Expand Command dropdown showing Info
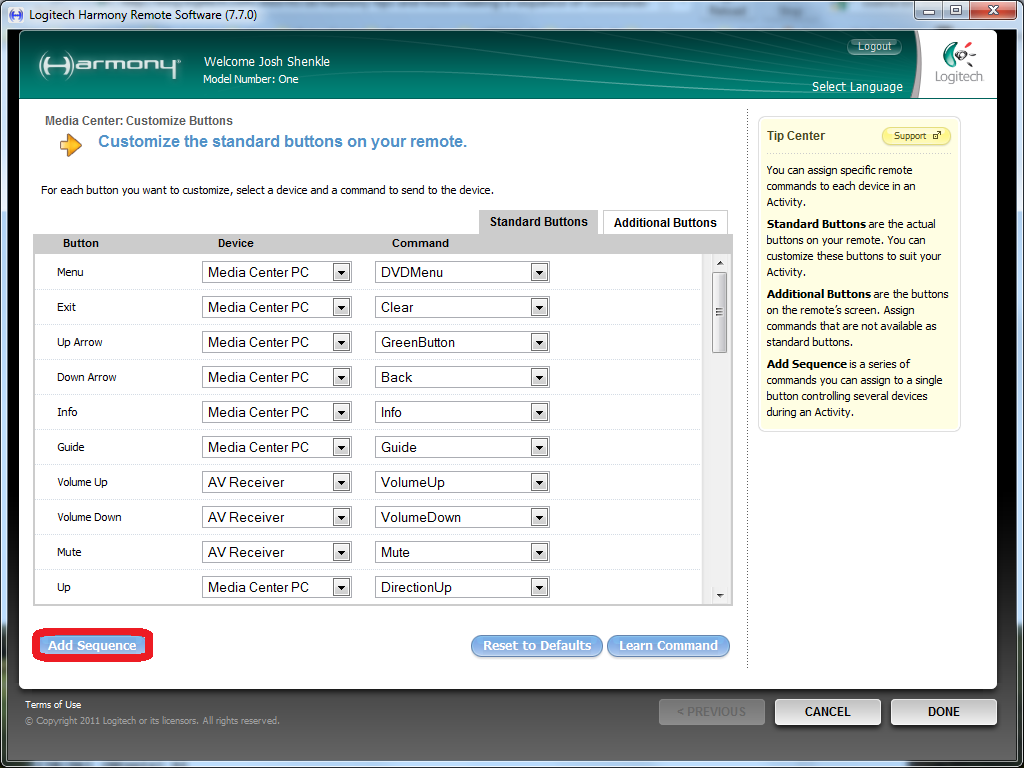Image resolution: width=1024 pixels, height=768 pixels. tap(462, 412)
